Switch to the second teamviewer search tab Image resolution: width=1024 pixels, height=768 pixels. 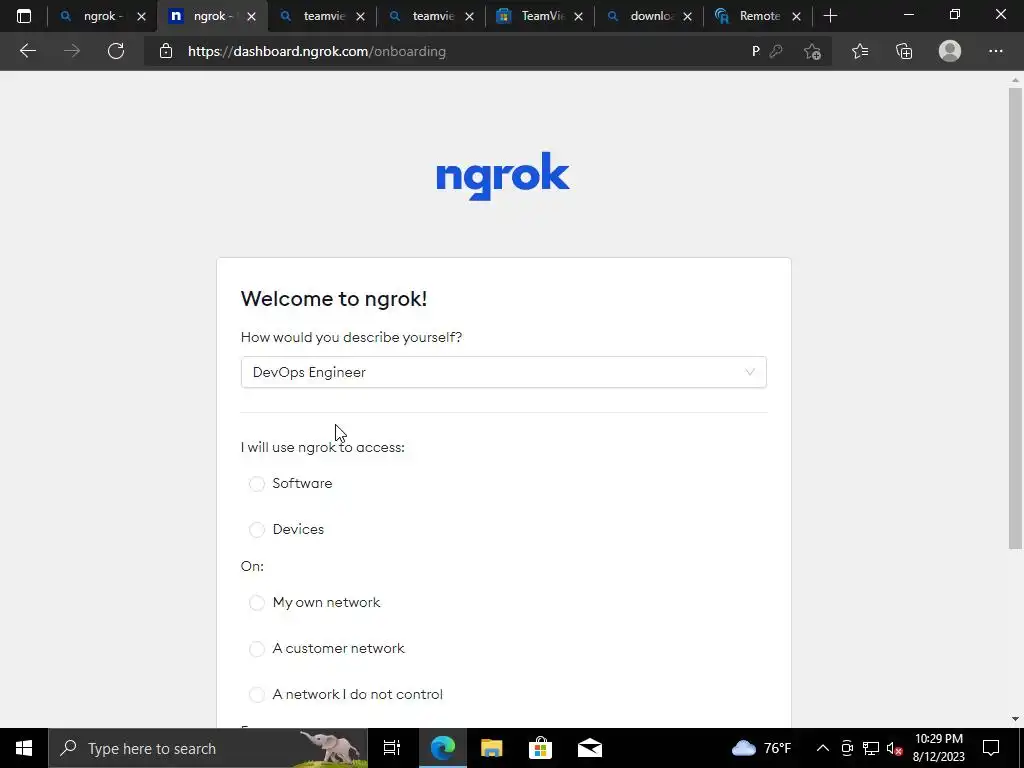(431, 16)
